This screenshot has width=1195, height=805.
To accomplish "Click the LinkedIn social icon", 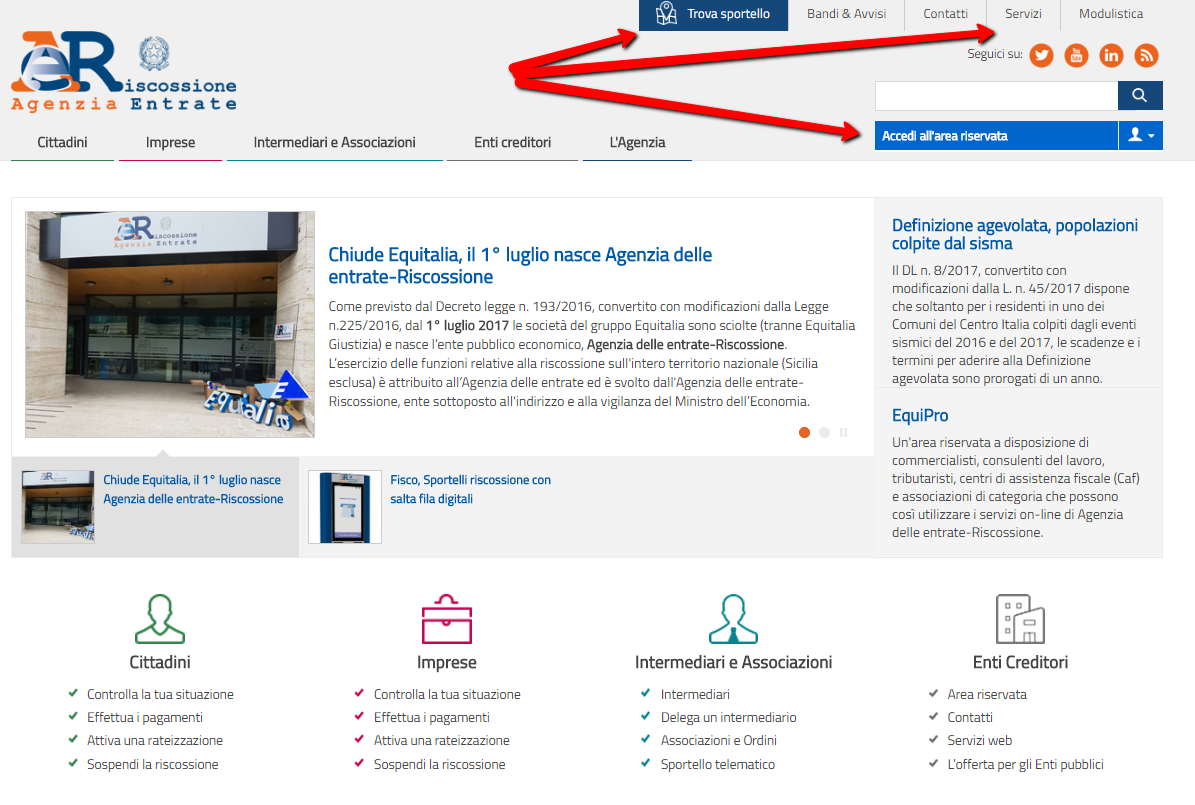I will point(1111,55).
